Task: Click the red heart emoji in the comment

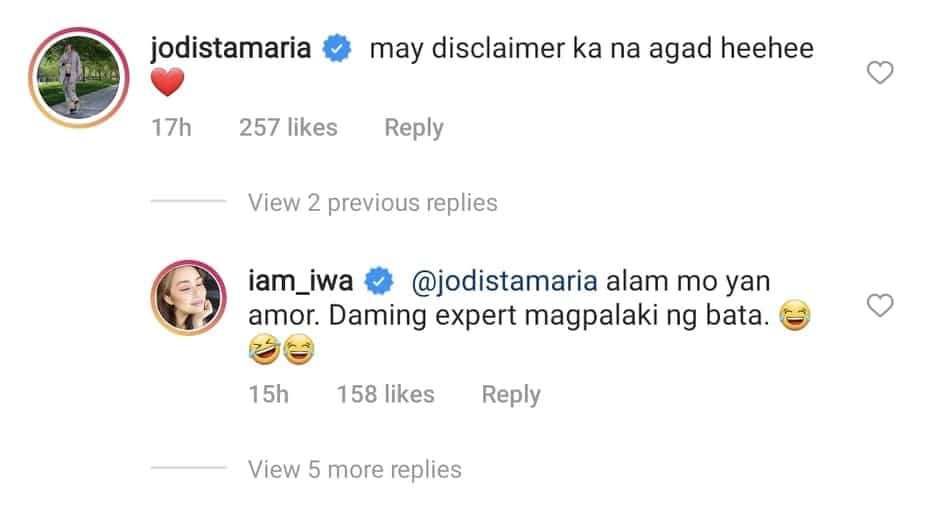Action: [x=167, y=82]
